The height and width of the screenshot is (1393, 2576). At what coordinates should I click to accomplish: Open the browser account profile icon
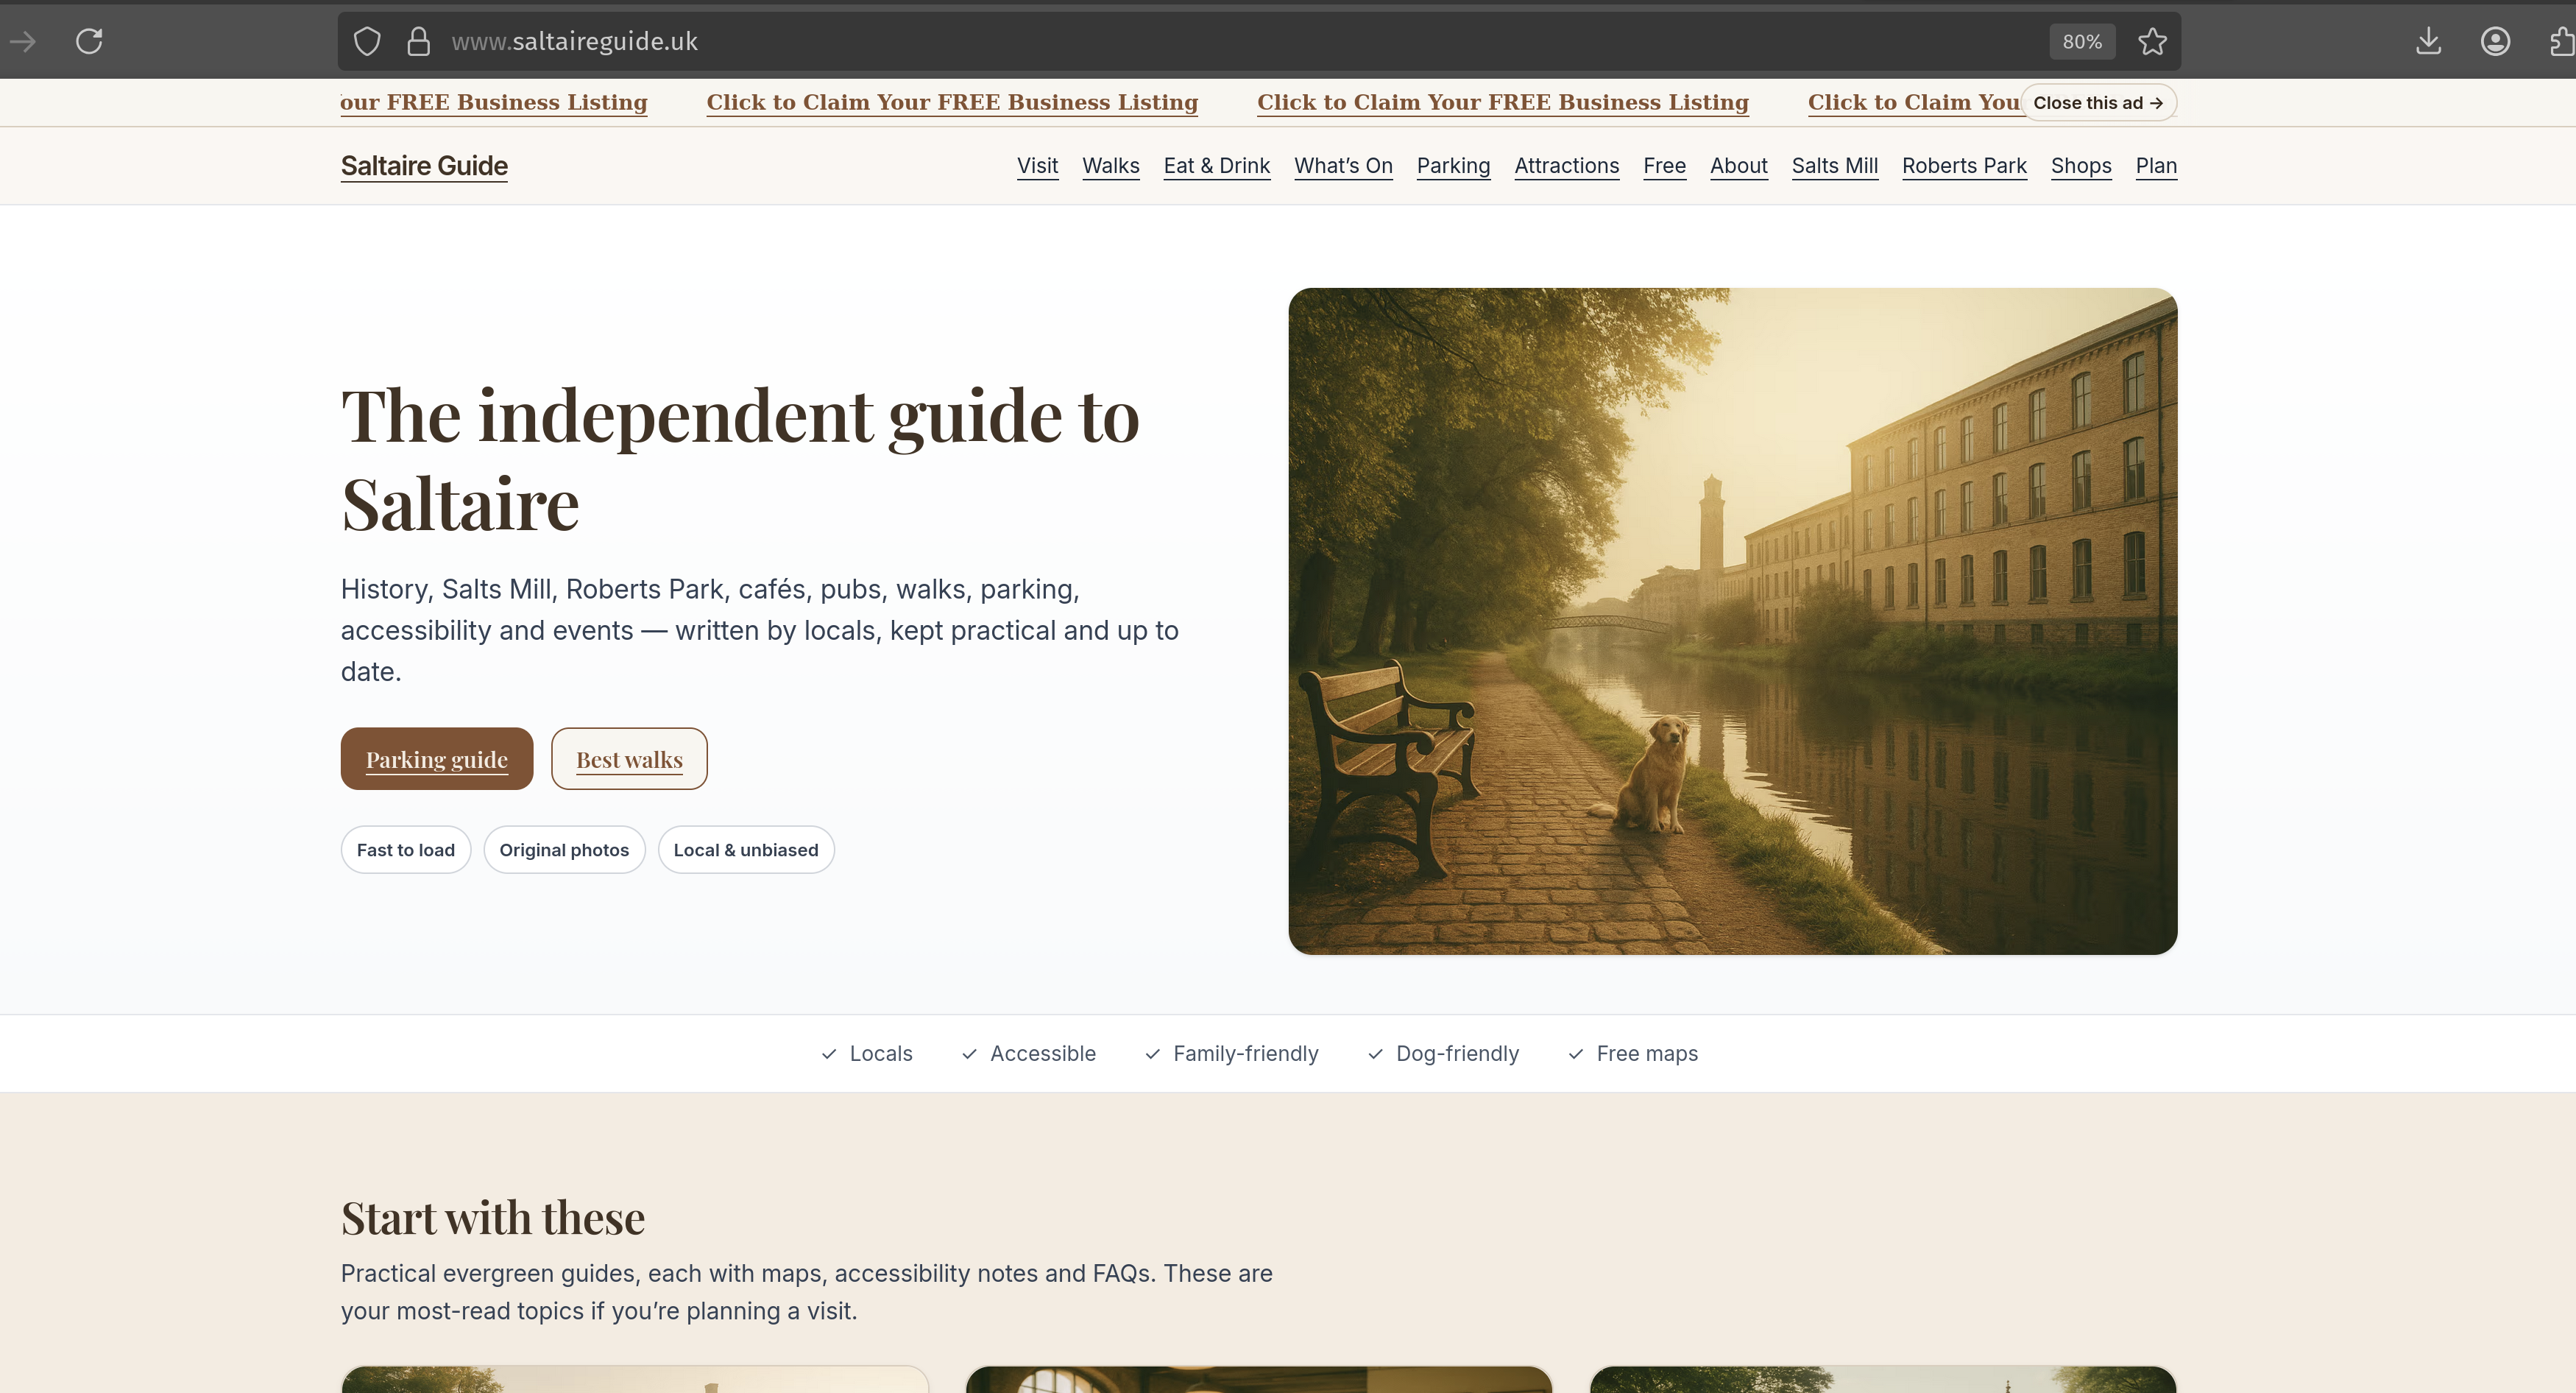click(2495, 41)
